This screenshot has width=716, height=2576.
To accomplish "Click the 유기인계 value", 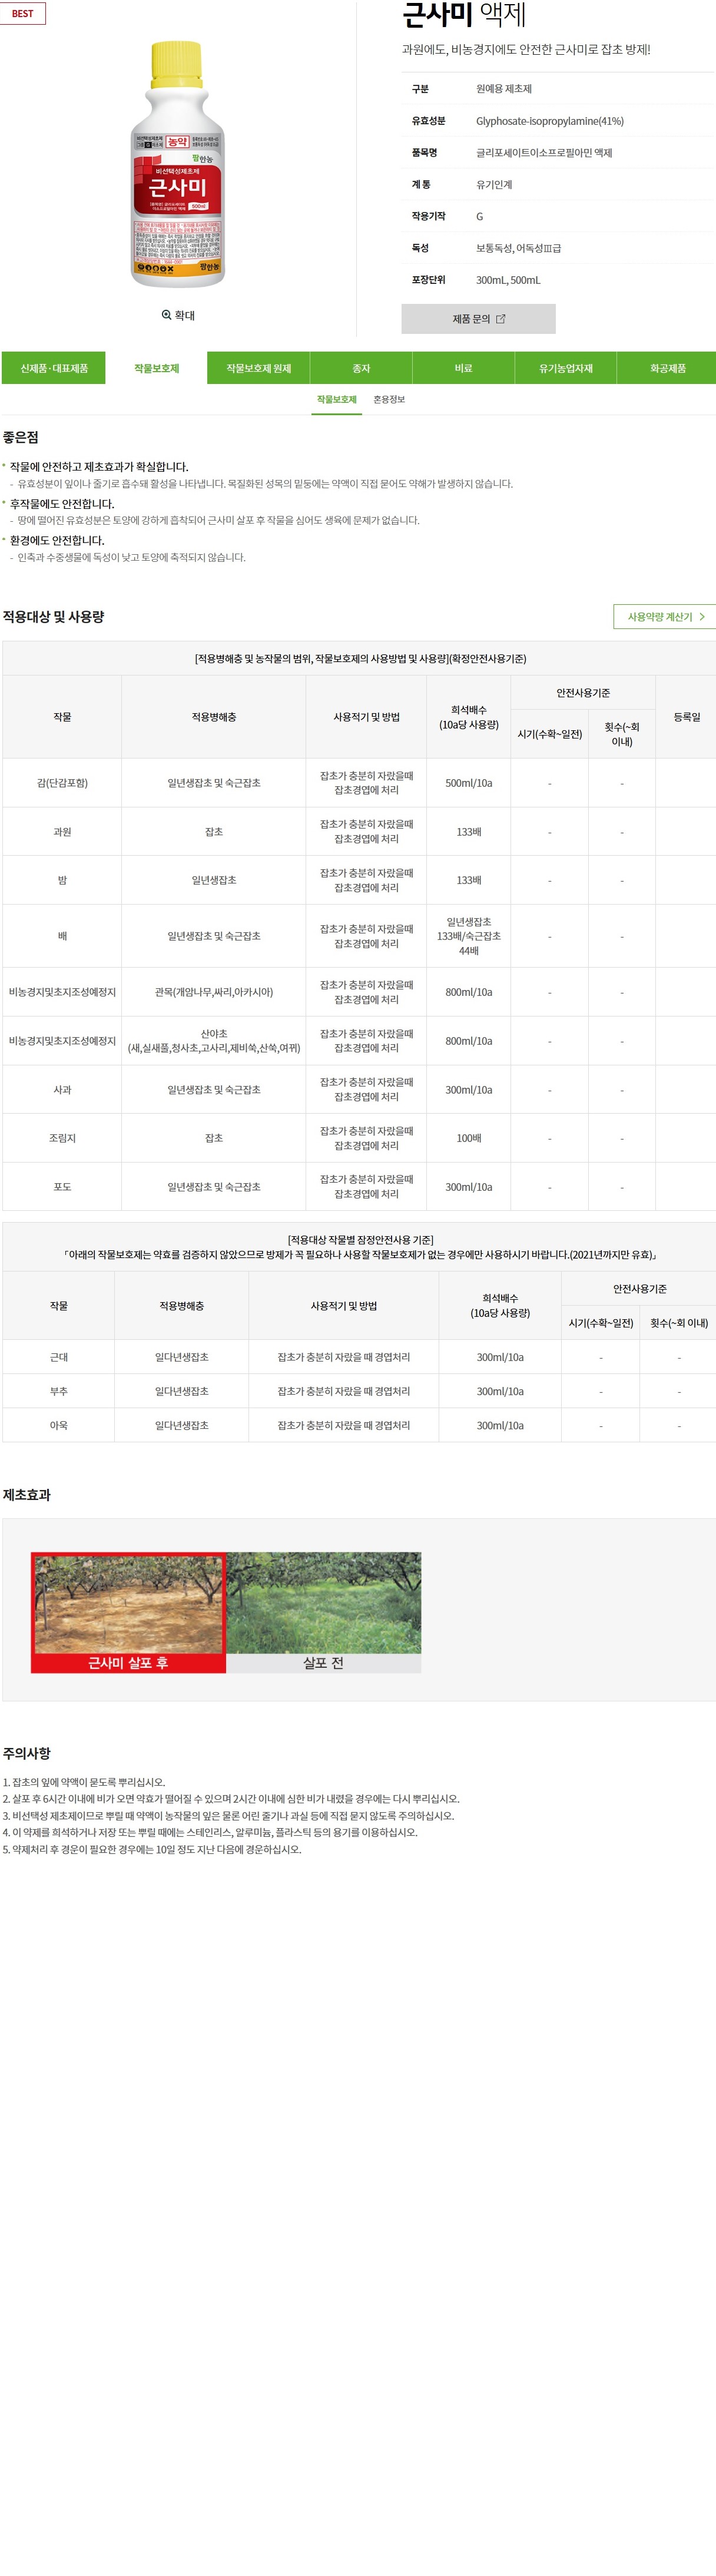I will point(494,185).
